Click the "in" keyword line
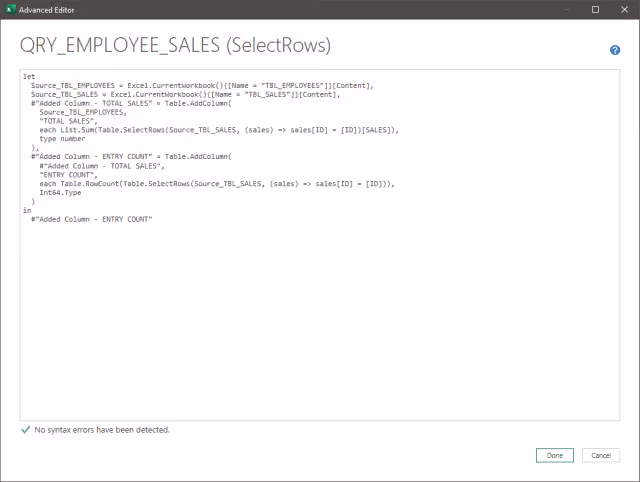 (x=27, y=210)
